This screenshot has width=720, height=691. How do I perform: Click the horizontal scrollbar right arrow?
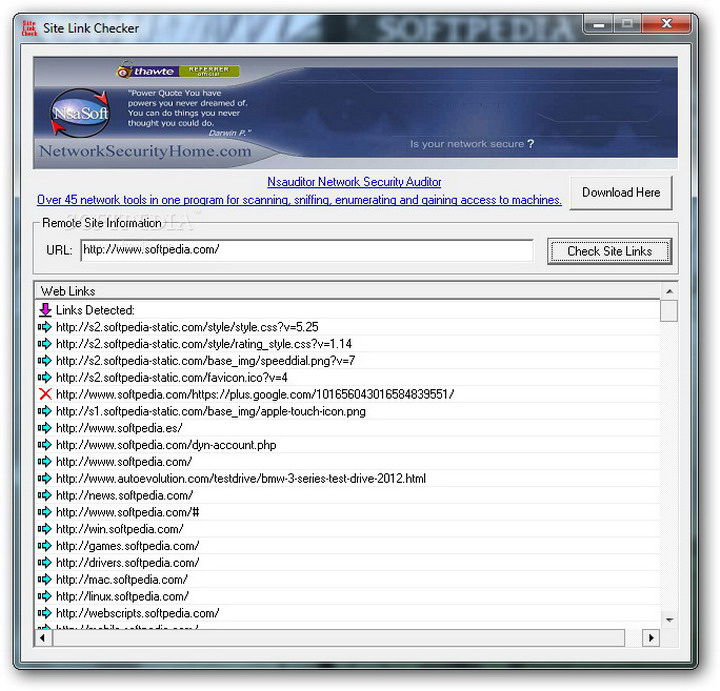point(651,637)
